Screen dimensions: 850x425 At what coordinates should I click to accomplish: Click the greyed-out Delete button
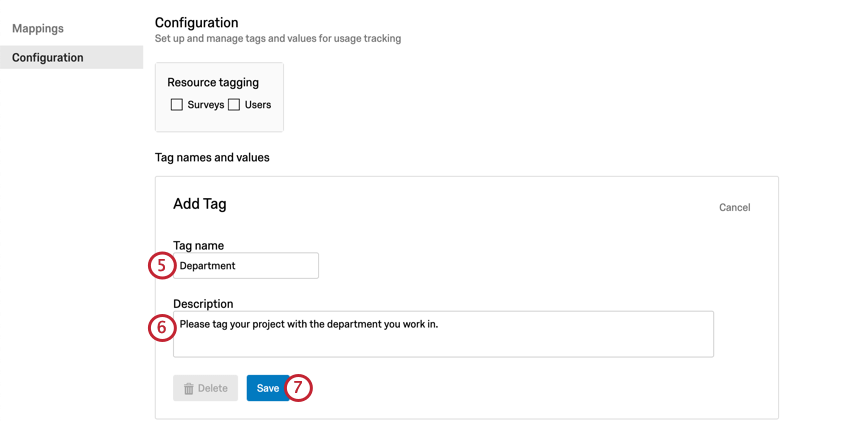pyautogui.click(x=205, y=388)
